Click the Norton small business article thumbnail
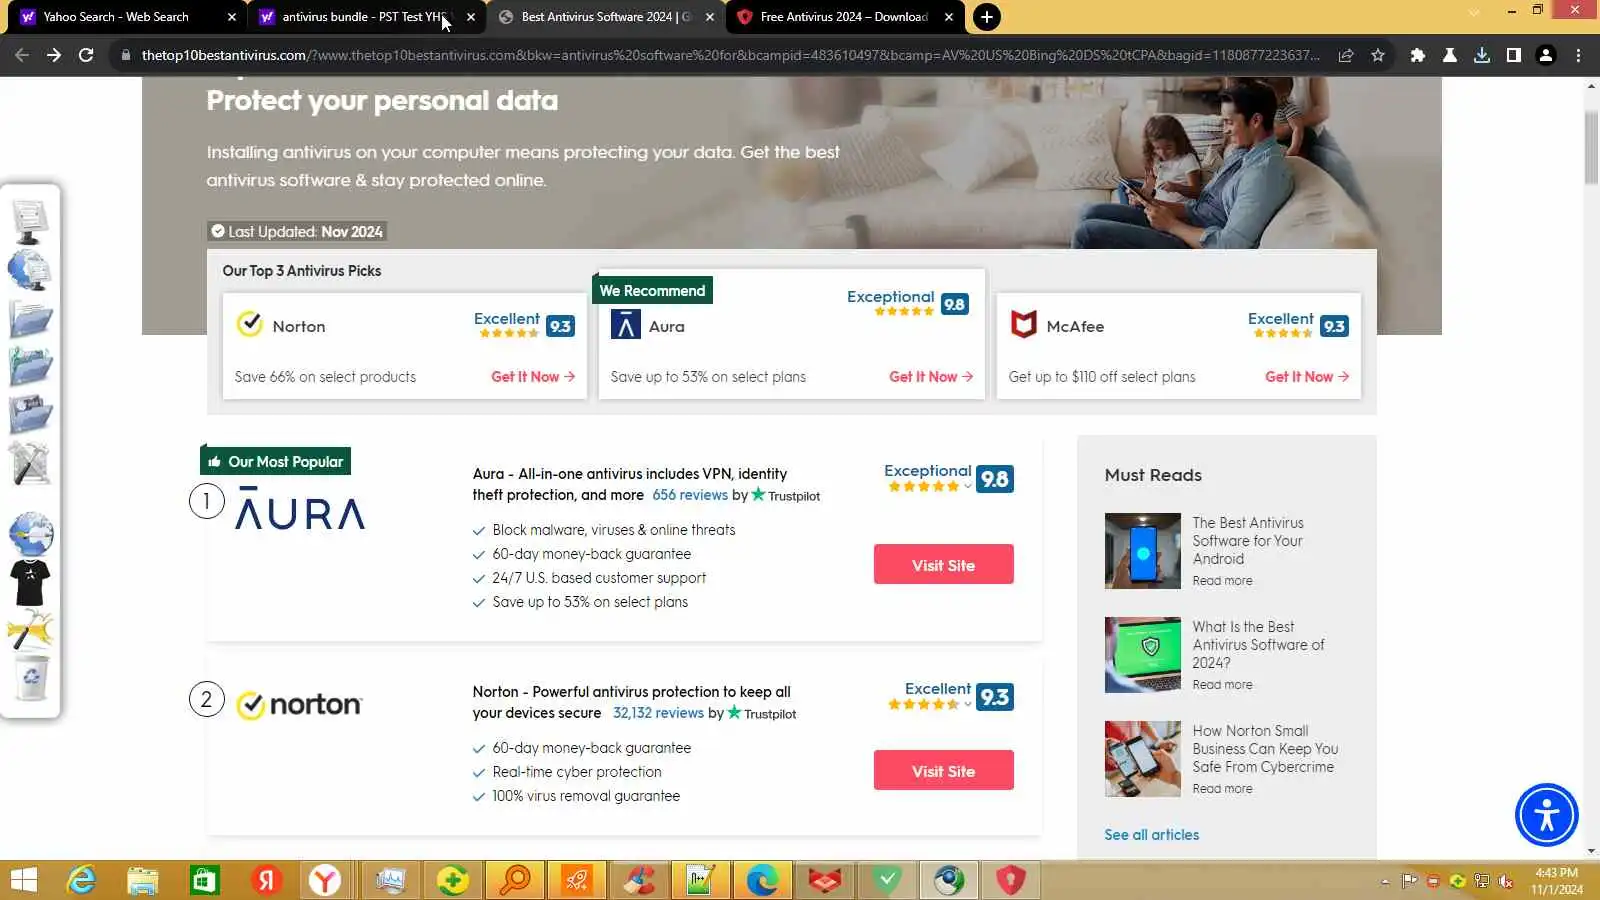 click(1143, 759)
